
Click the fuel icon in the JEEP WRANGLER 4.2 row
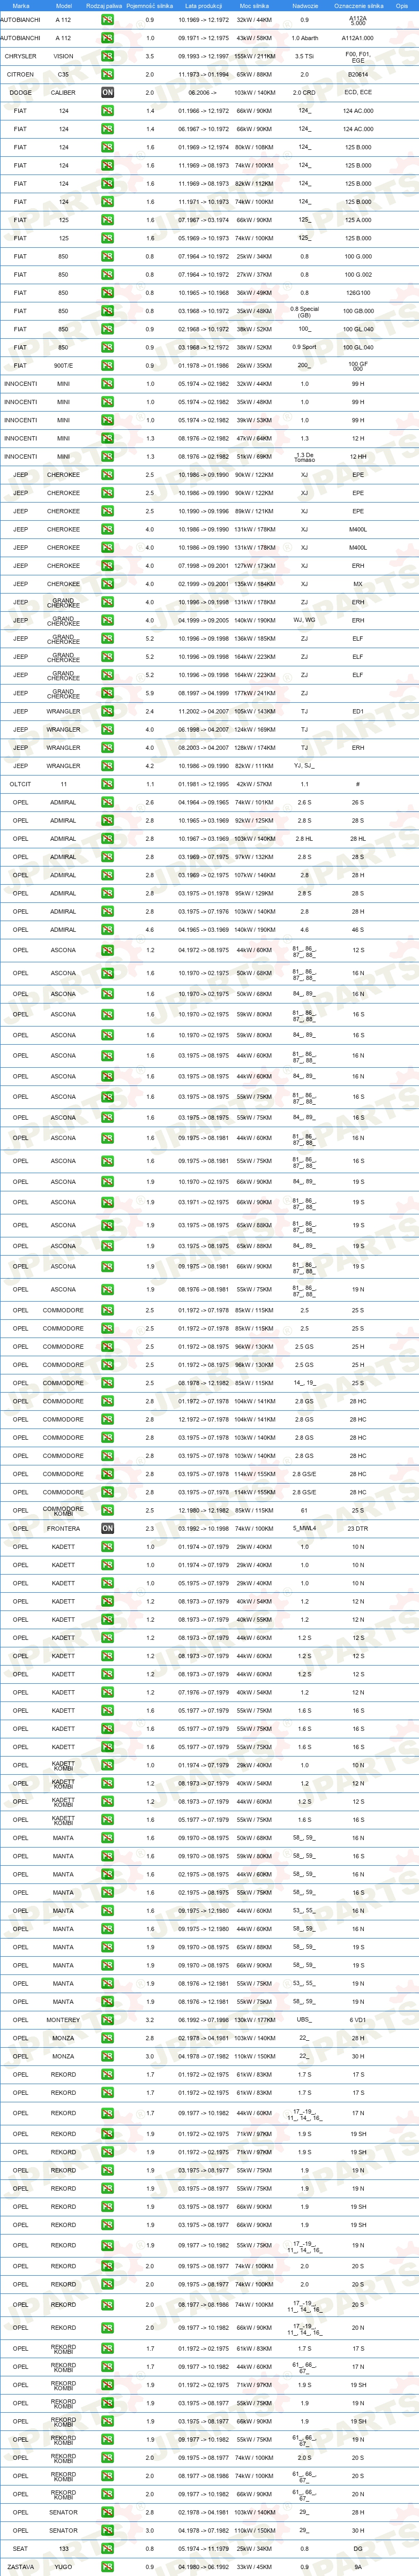click(x=107, y=766)
